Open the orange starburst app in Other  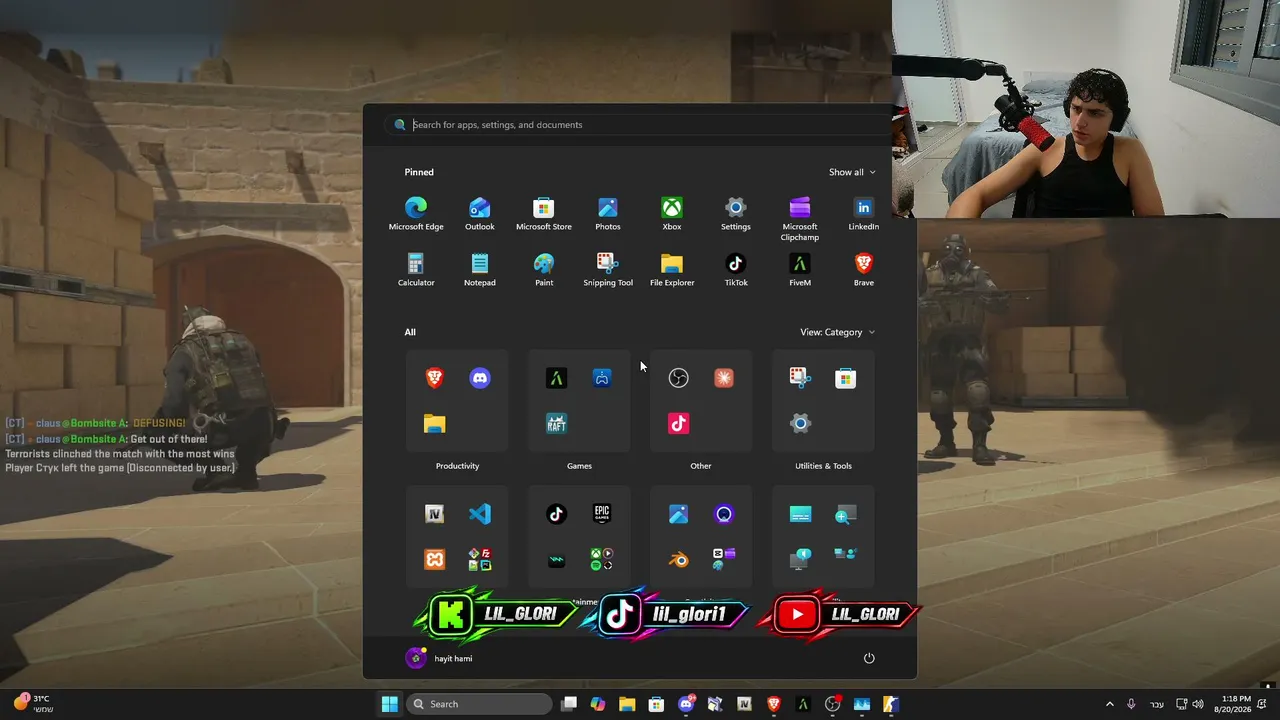[724, 378]
